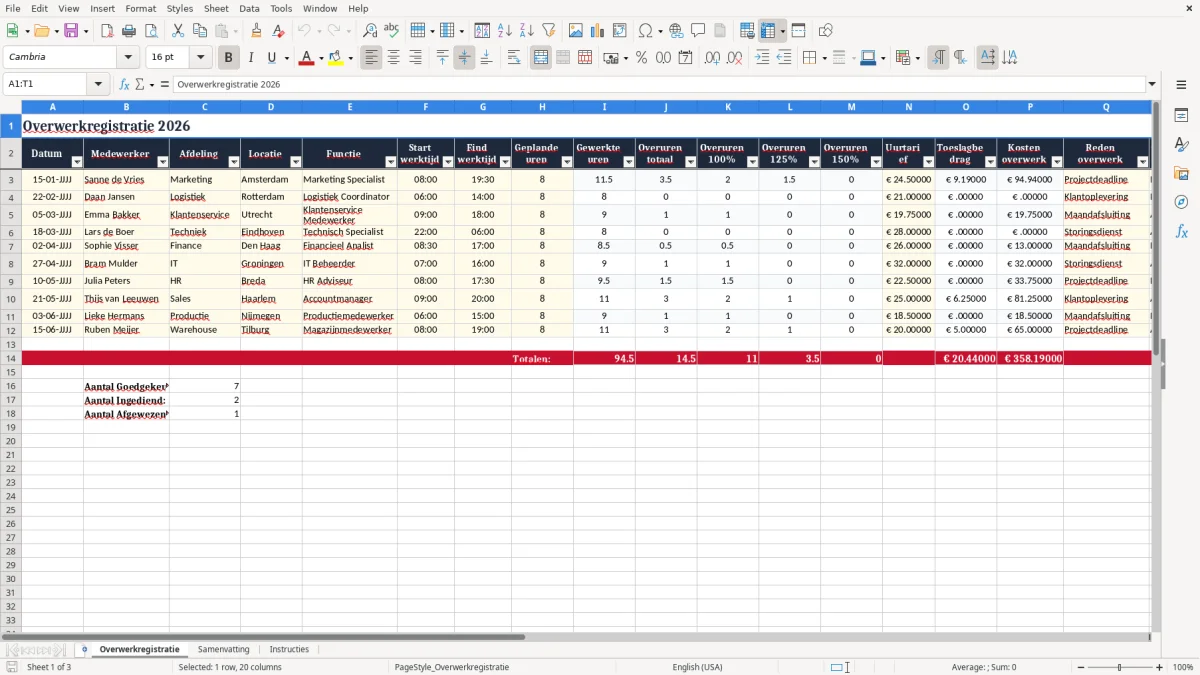Image resolution: width=1200 pixels, height=675 pixels.
Task: Toggle Merge and Center Cells button
Action: [x=541, y=58]
